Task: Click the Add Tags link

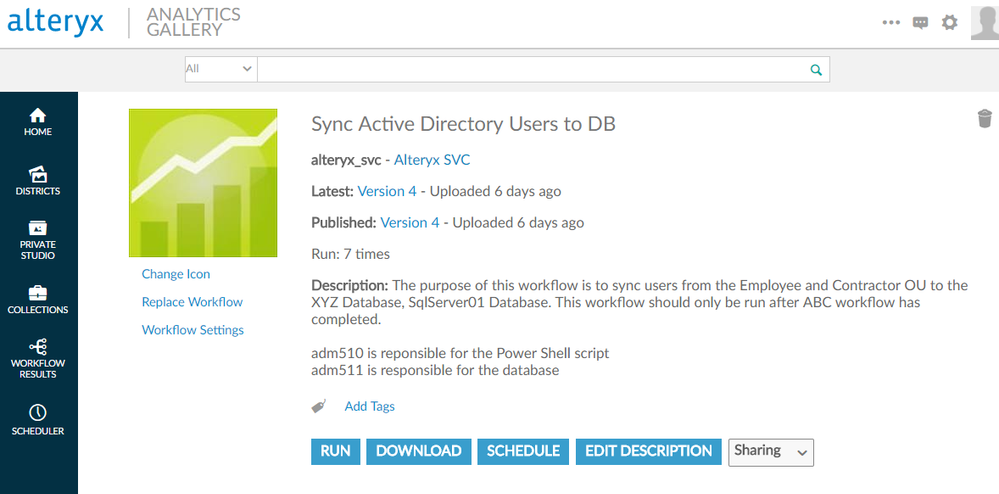Action: point(370,406)
